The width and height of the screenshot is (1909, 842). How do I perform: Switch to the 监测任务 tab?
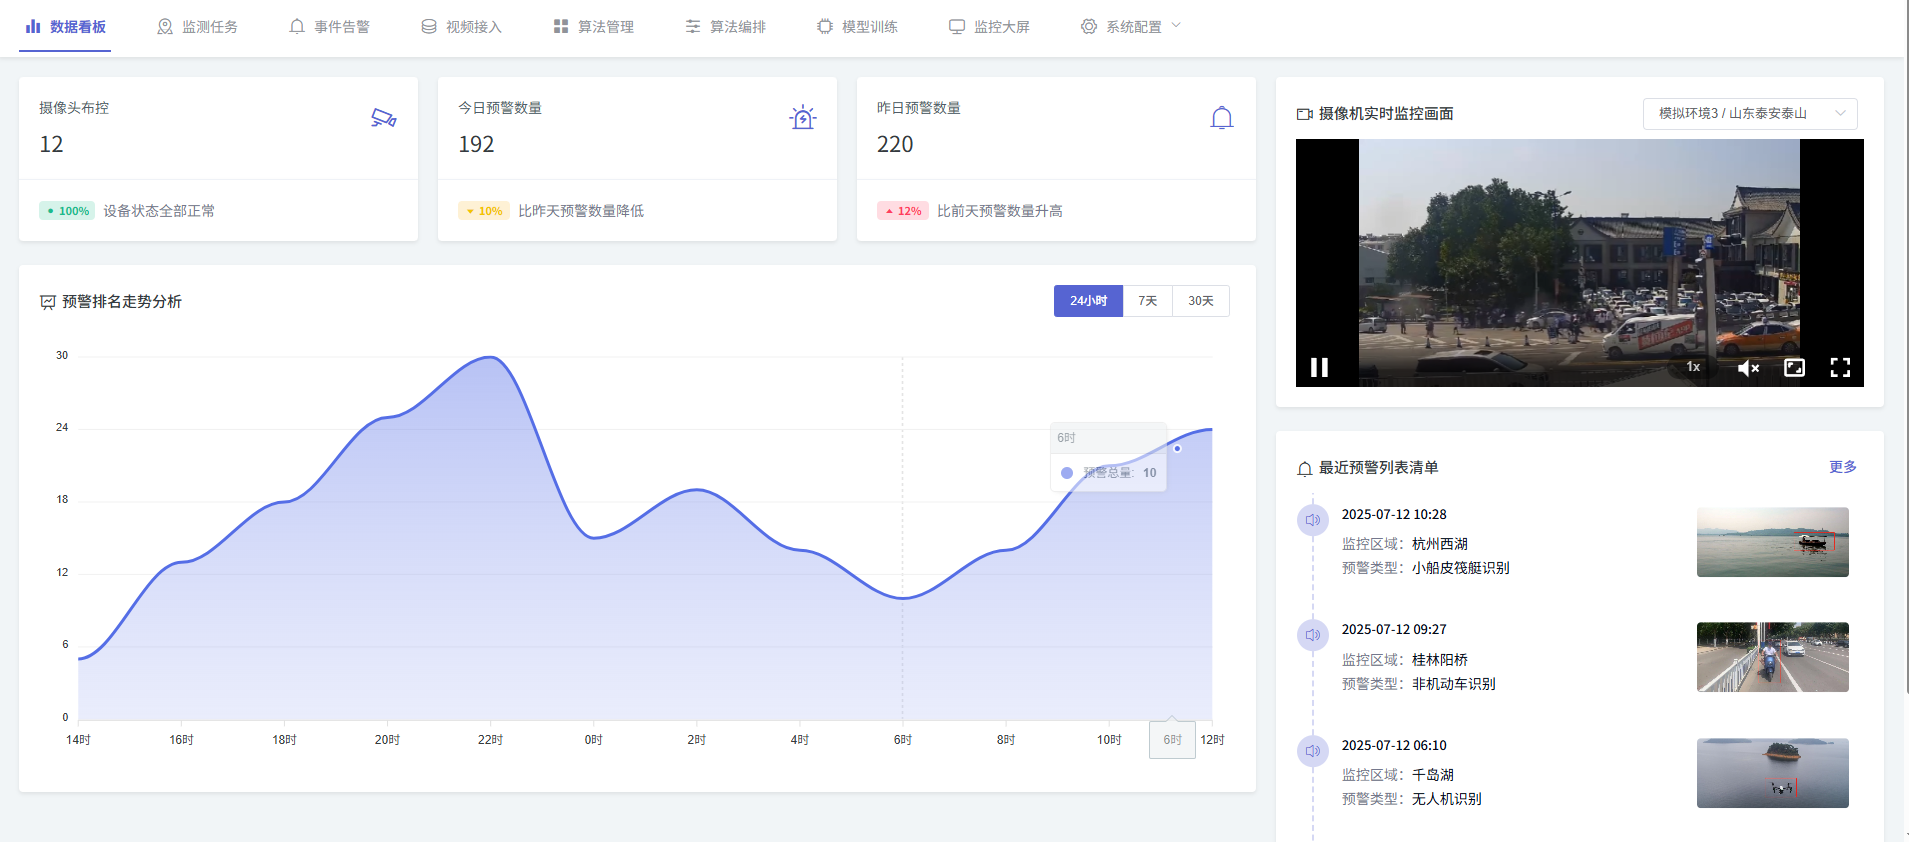click(x=198, y=27)
